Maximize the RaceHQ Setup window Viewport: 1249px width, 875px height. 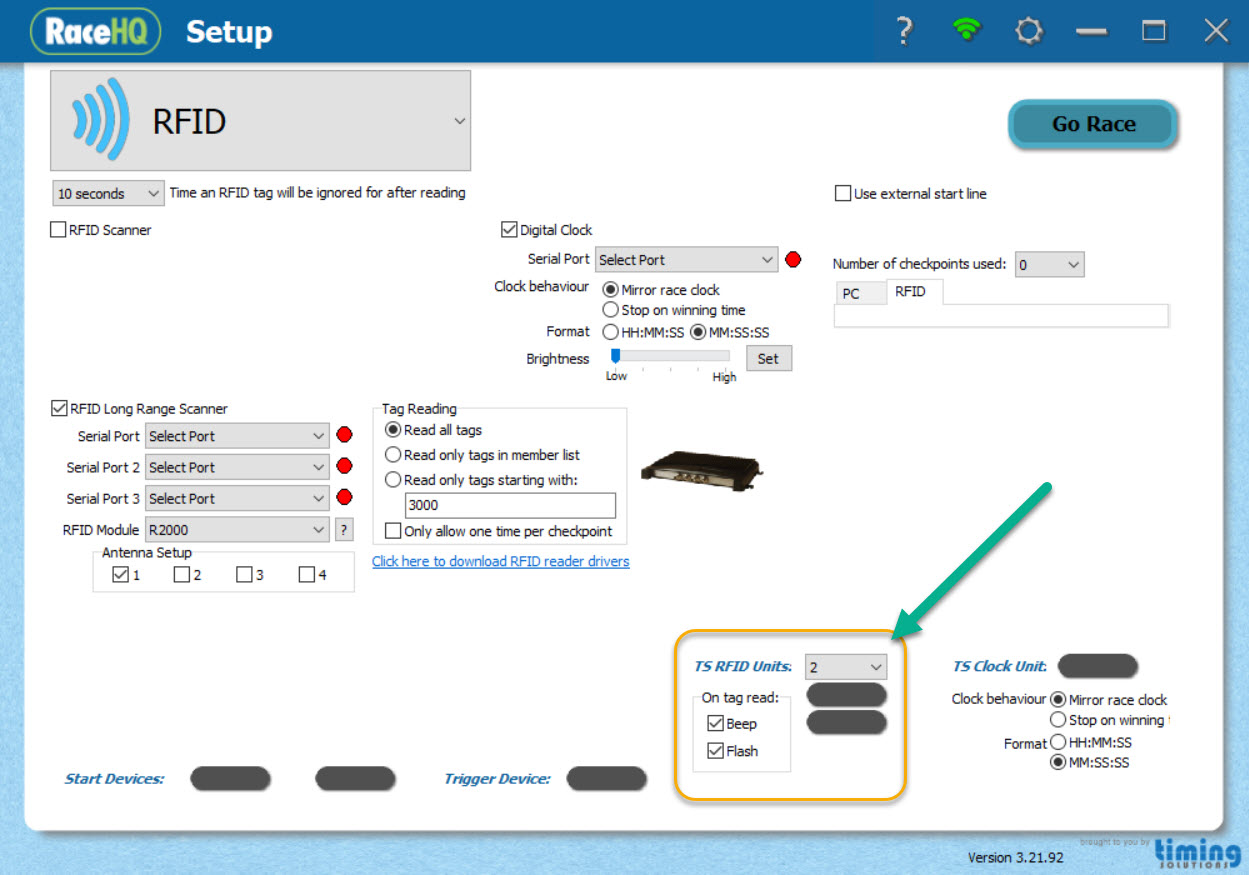(1154, 31)
